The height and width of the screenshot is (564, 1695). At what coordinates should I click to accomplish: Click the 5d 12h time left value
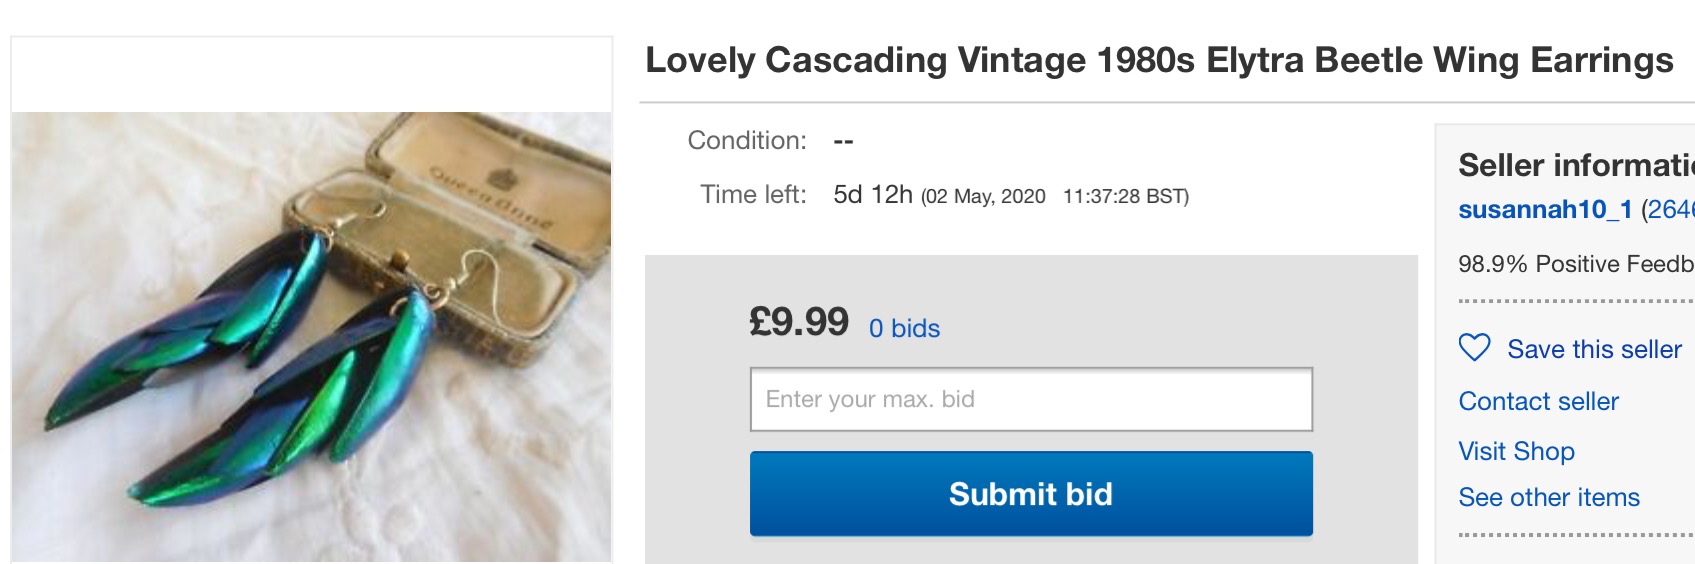pyautogui.click(x=872, y=194)
